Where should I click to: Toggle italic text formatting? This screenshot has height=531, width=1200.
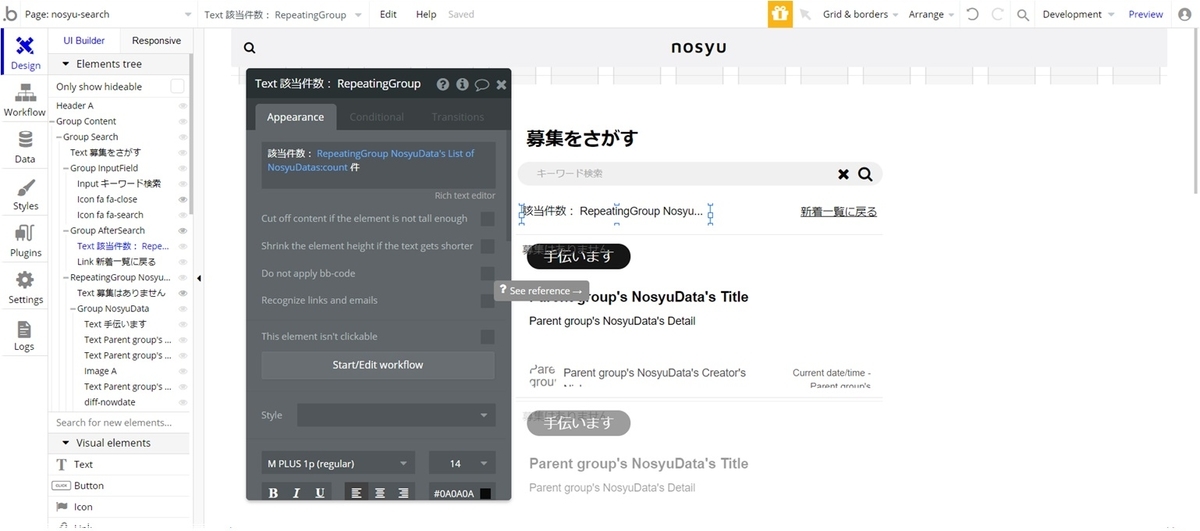pyautogui.click(x=297, y=493)
